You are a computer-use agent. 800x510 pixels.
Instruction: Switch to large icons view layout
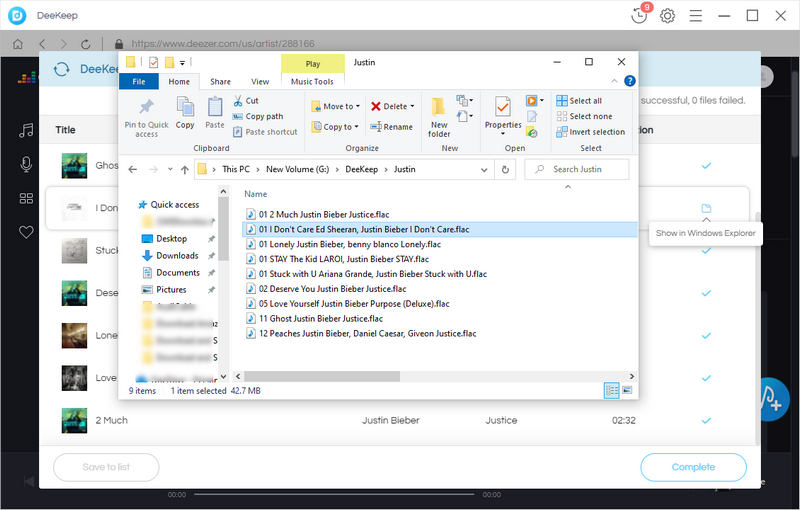coord(627,391)
